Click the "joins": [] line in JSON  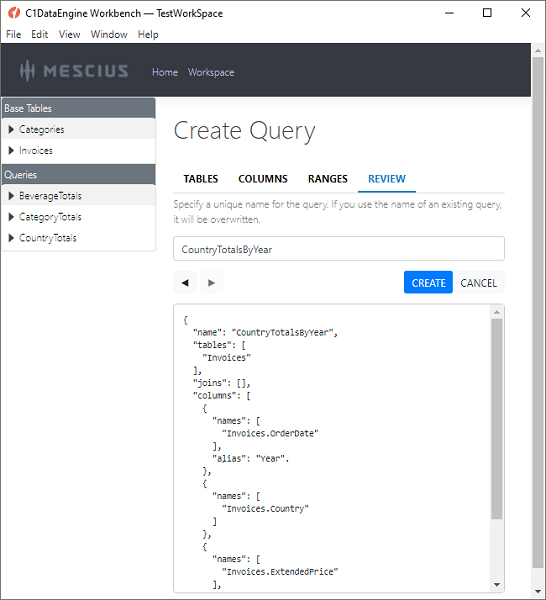click(x=222, y=383)
